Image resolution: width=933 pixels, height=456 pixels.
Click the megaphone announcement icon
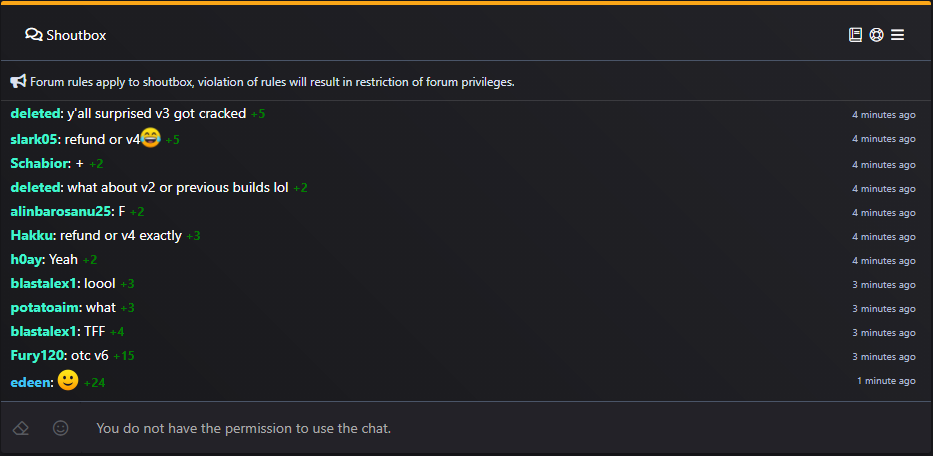[x=18, y=82]
